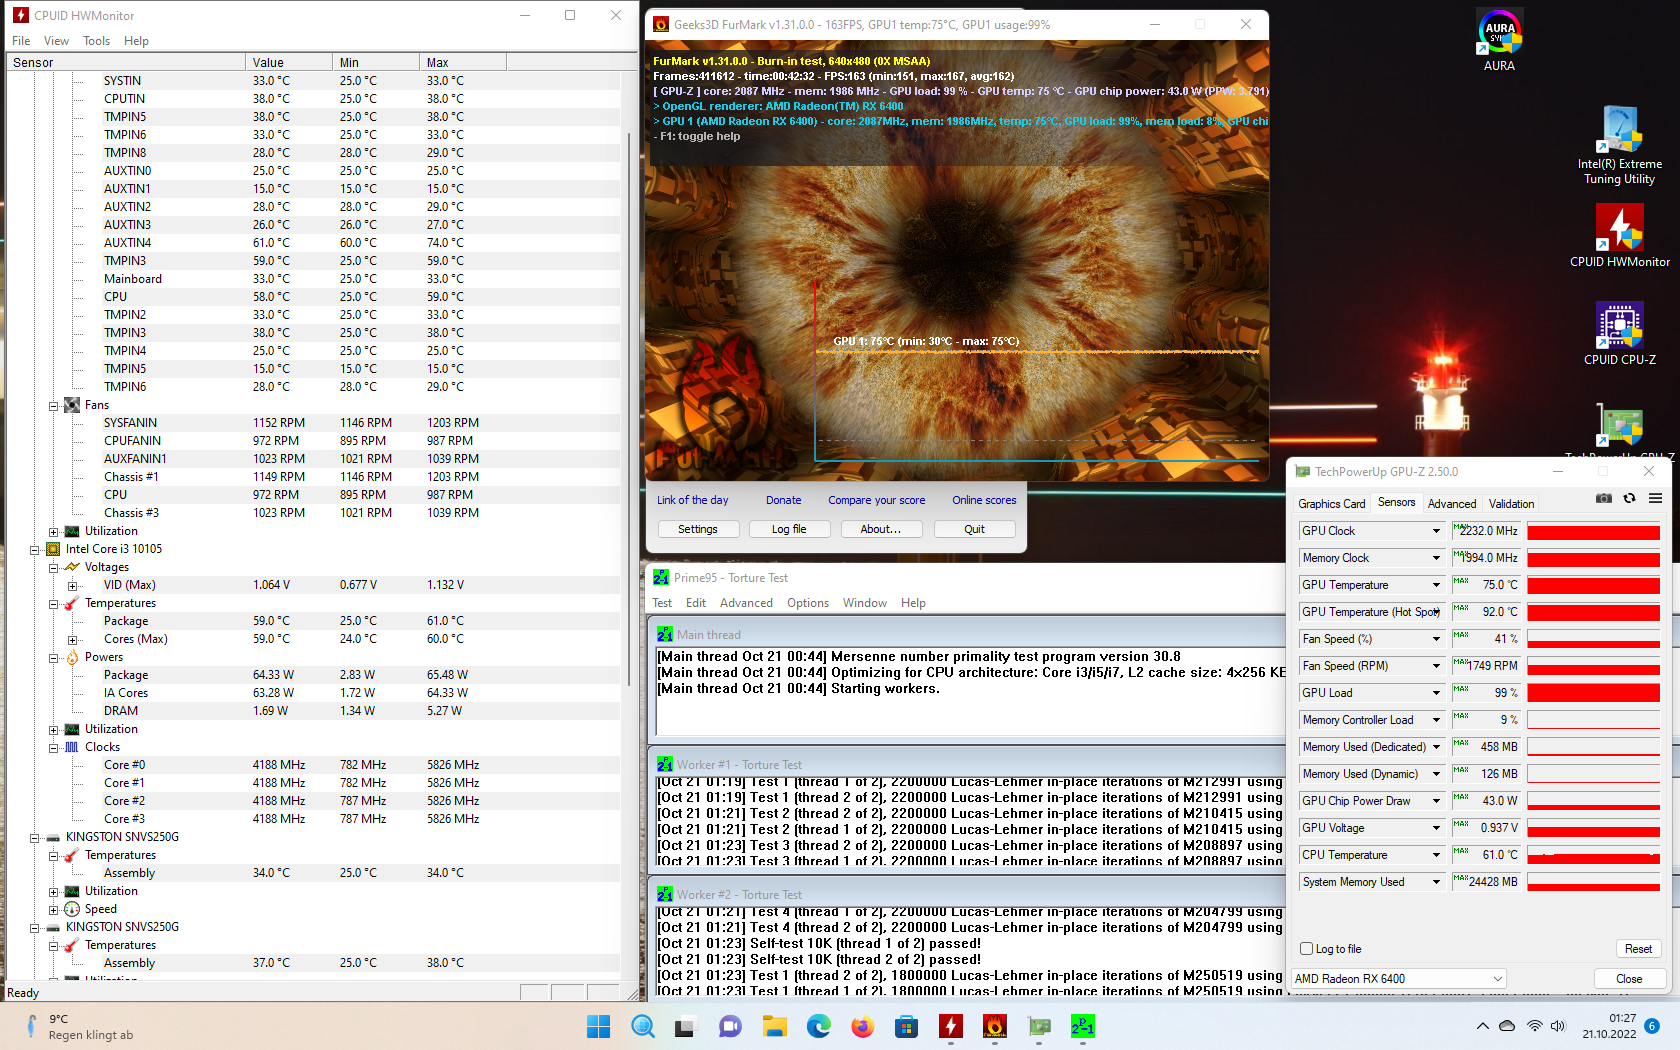This screenshot has height=1050, width=1680.
Task: Open the GPU Clock sensor dropdown
Action: point(1436,531)
